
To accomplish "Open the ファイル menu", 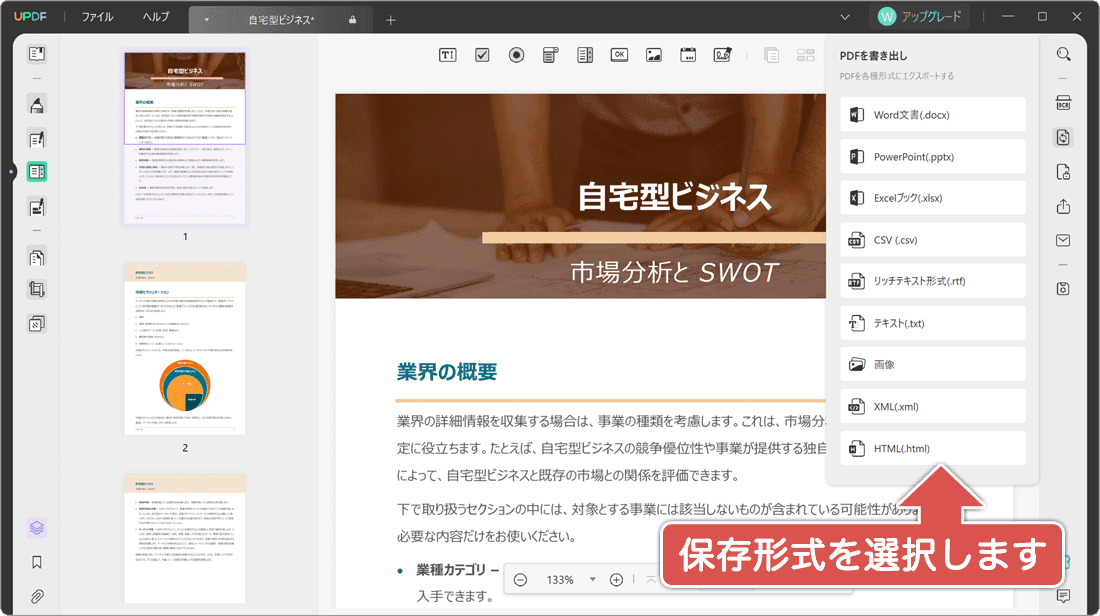I will pos(97,17).
